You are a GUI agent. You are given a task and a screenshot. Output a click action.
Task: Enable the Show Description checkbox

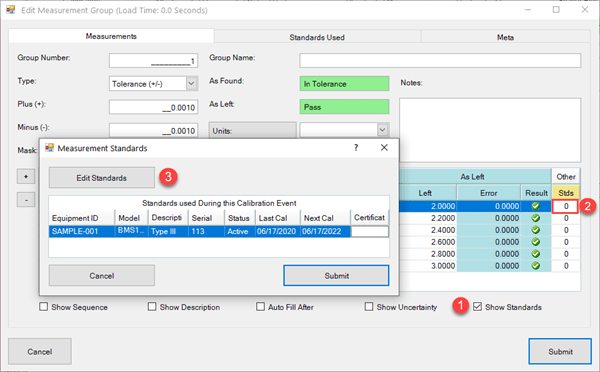(152, 307)
